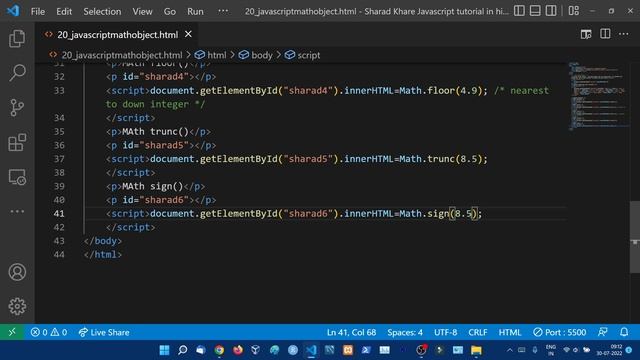Customize layout icon in title bar

click(x=573, y=11)
